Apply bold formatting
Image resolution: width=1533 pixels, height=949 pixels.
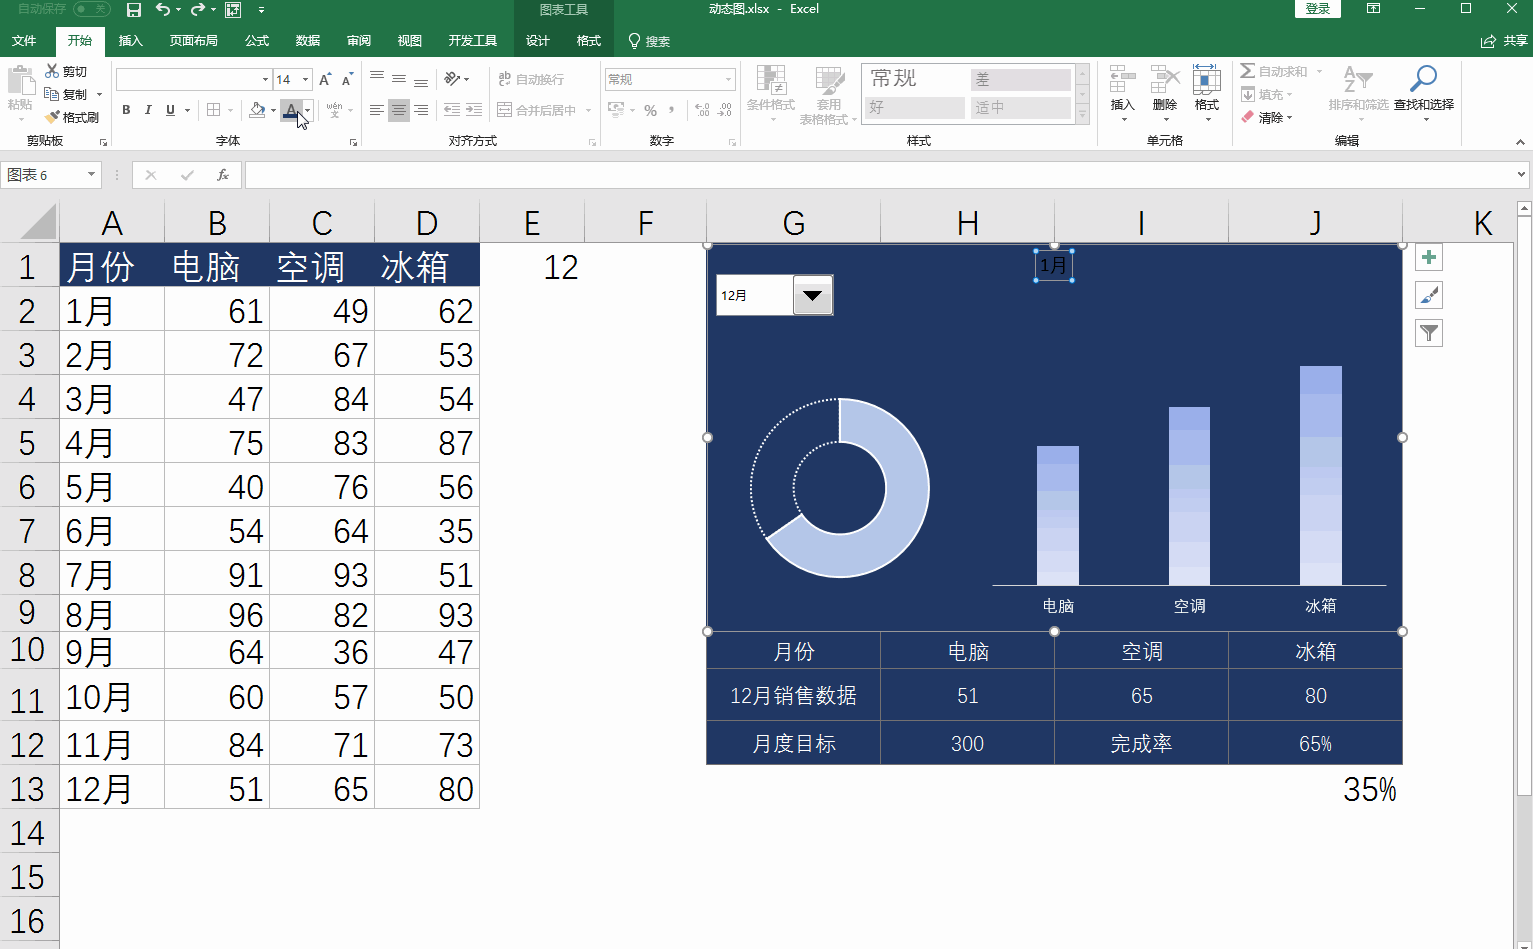[126, 110]
